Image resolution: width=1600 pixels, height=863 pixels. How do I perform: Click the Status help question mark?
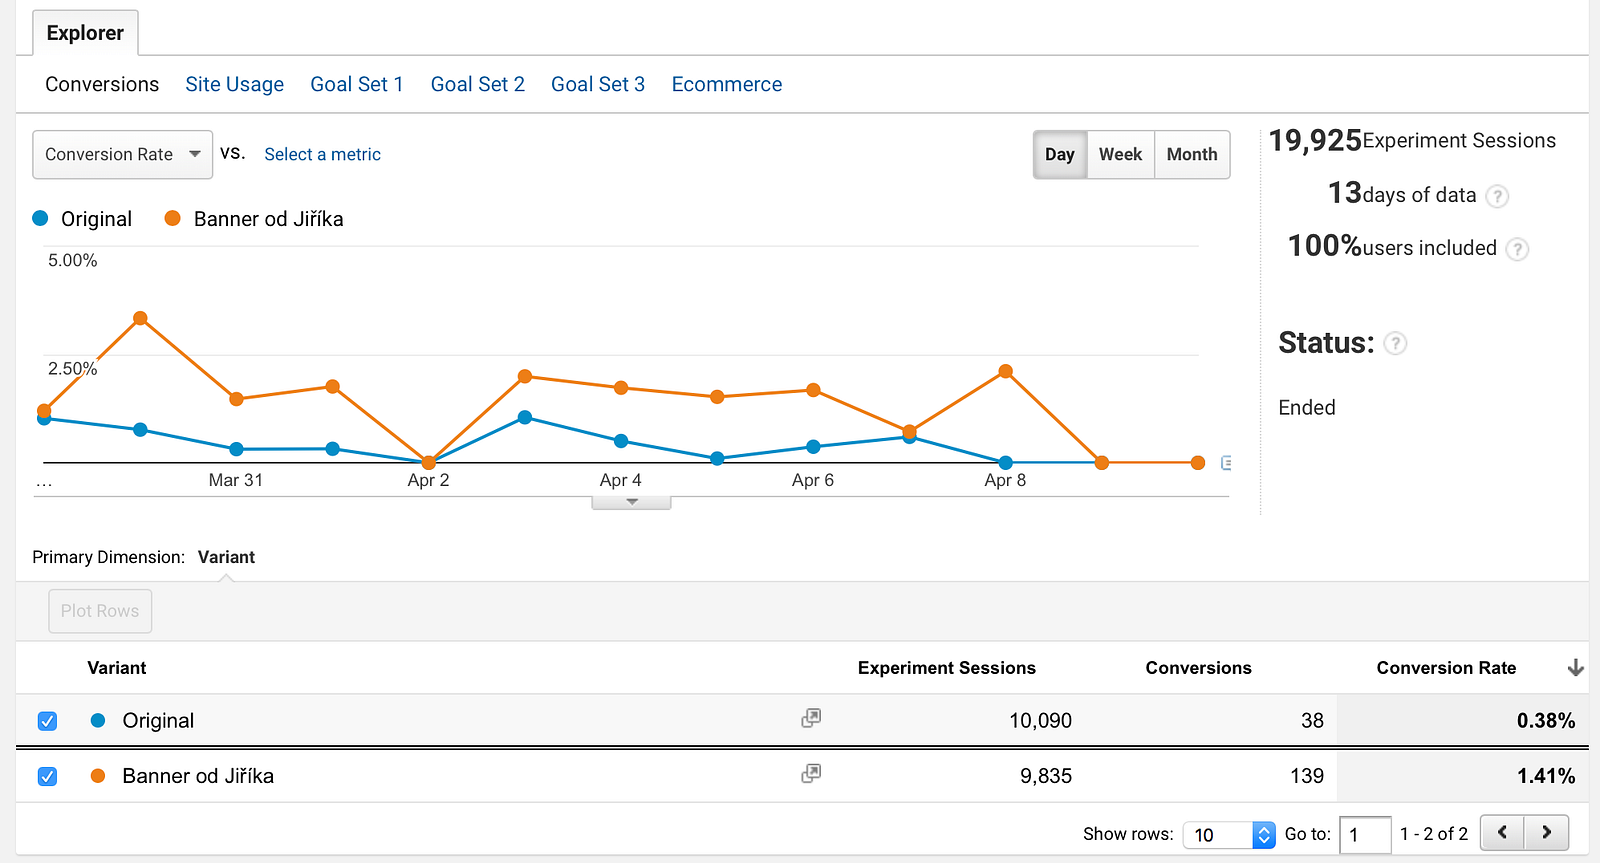(1395, 344)
